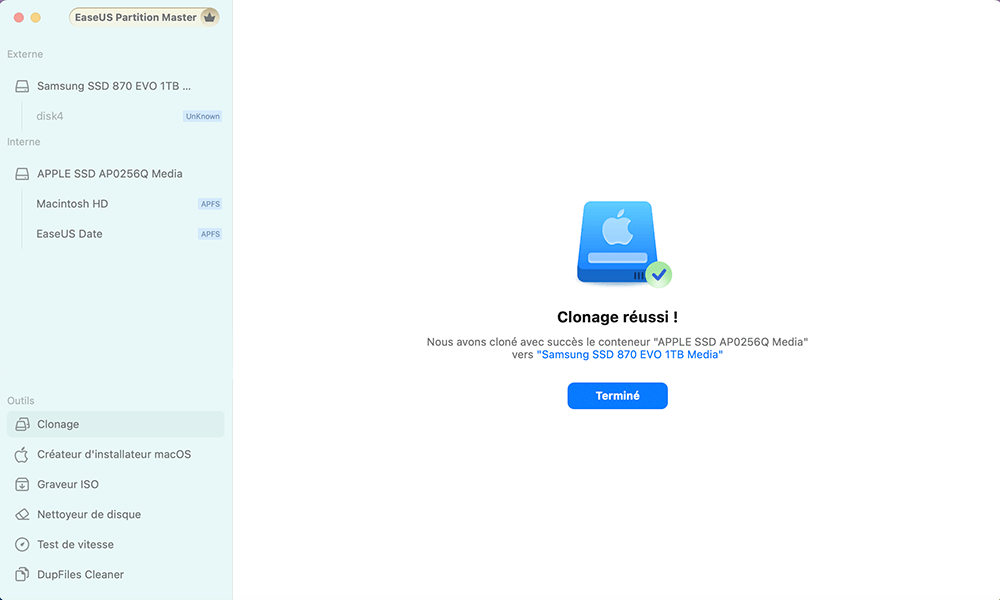The height and width of the screenshot is (600, 1000).
Task: Click the crown premium icon in title
Action: [x=209, y=17]
